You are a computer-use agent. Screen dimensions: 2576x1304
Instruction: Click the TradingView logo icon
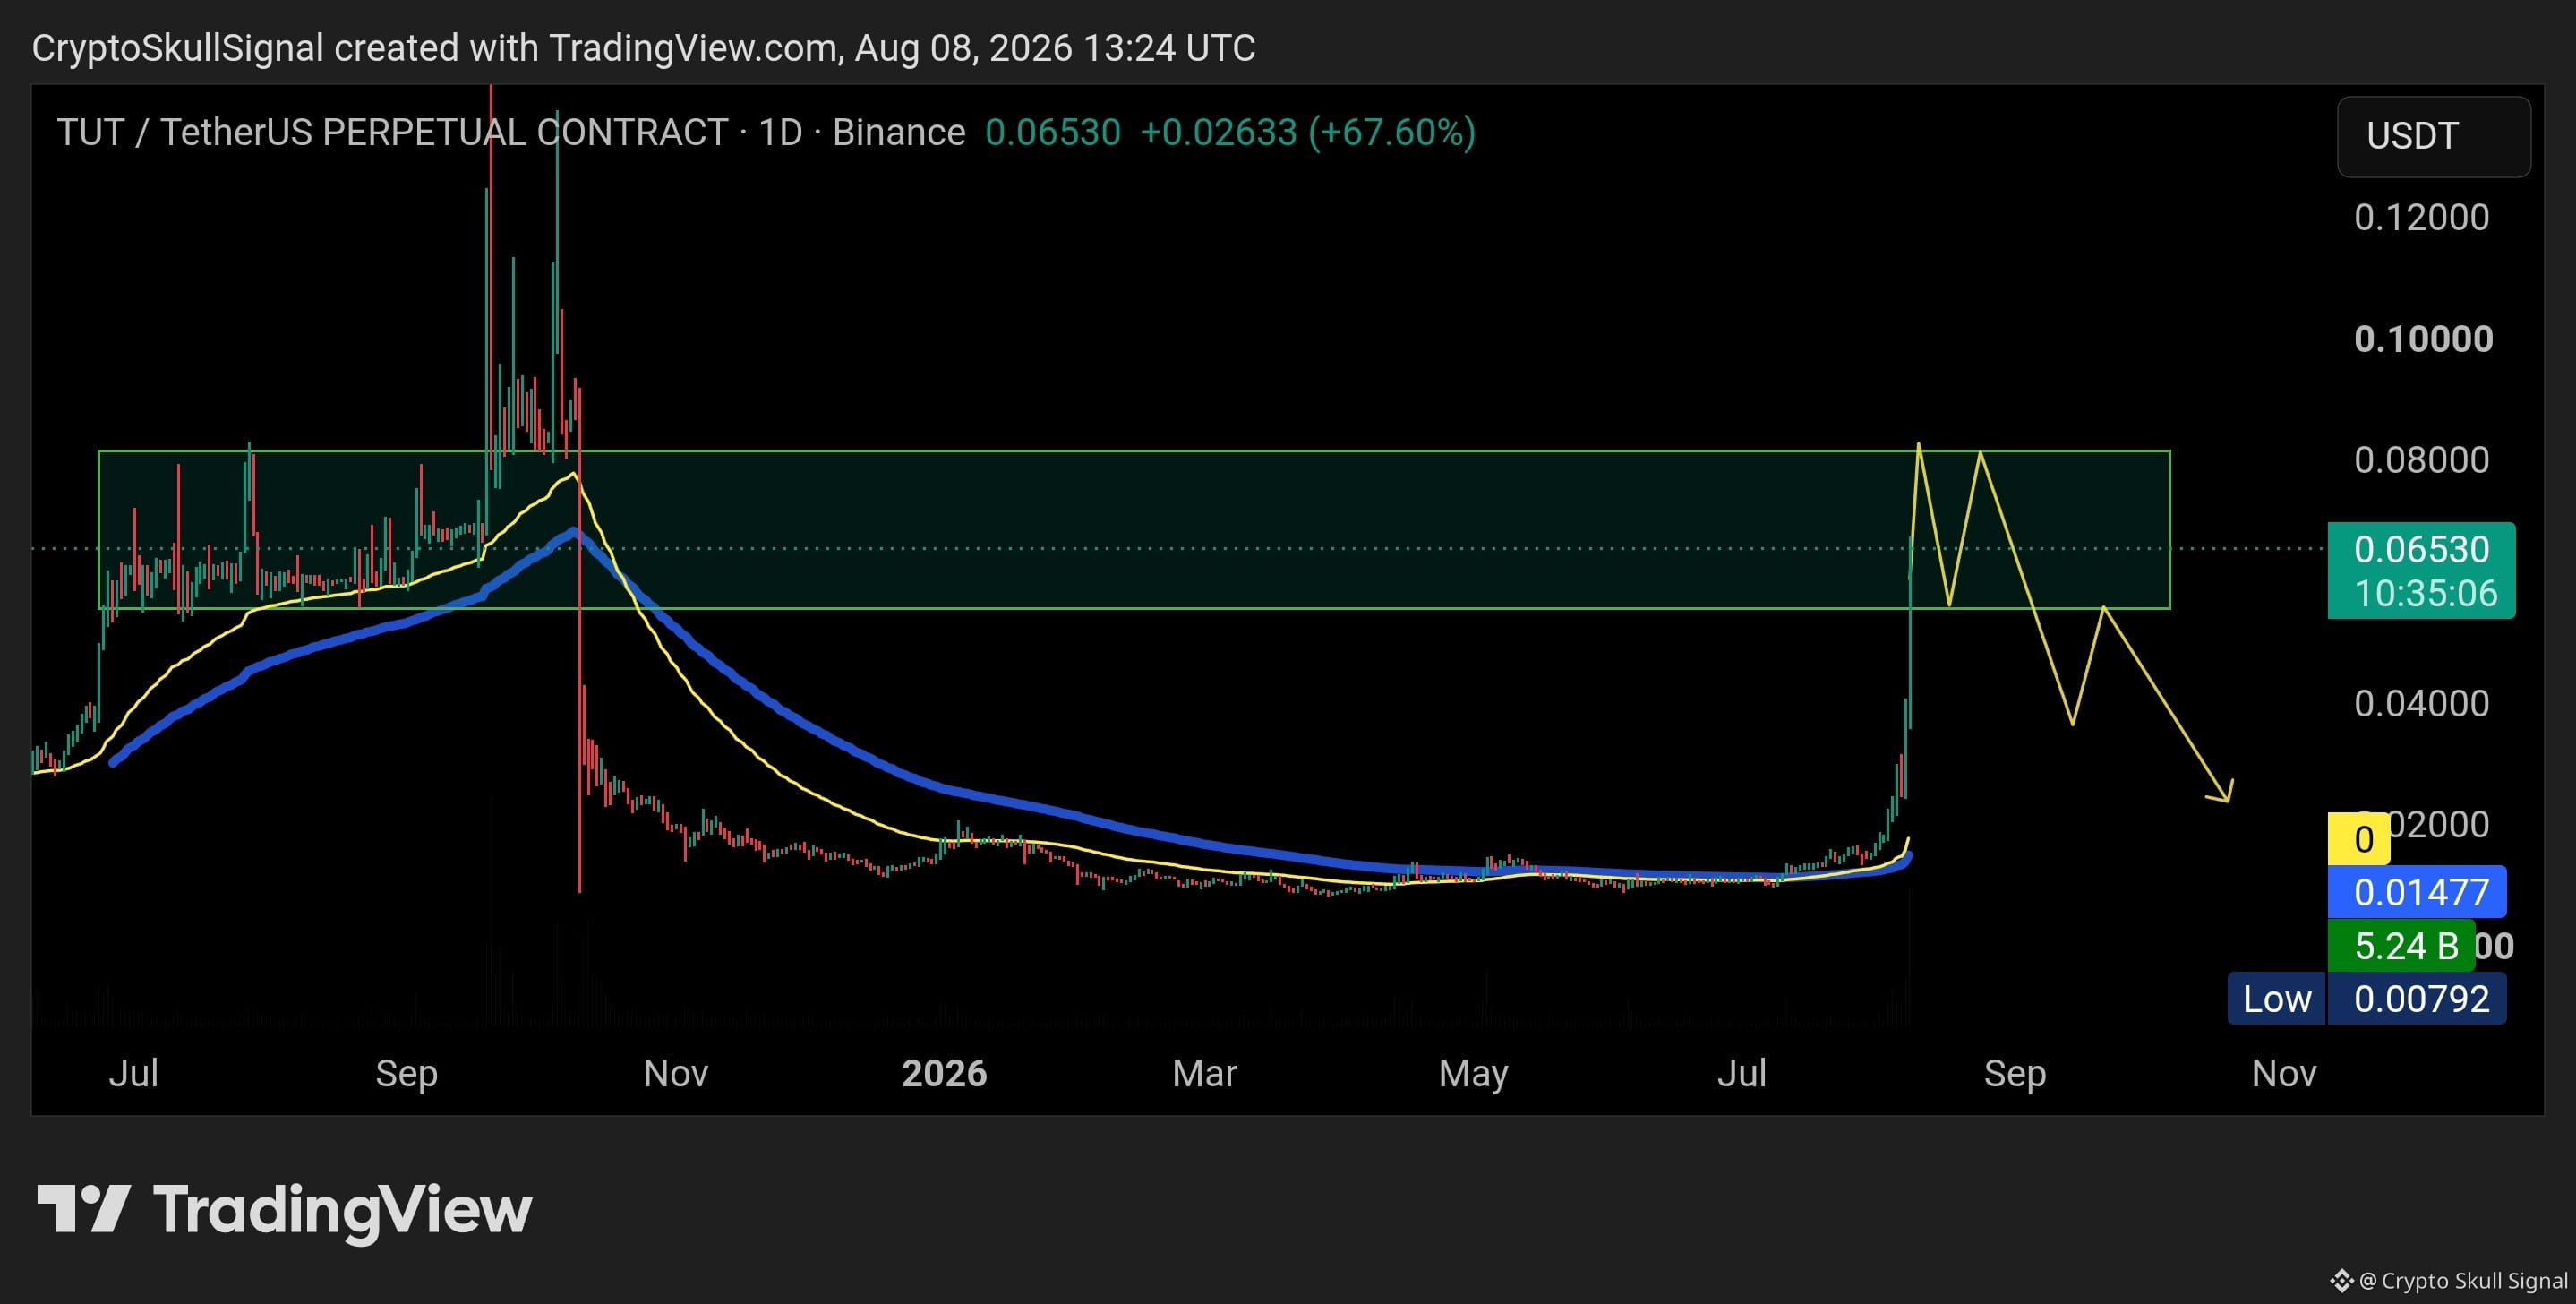coord(83,1208)
